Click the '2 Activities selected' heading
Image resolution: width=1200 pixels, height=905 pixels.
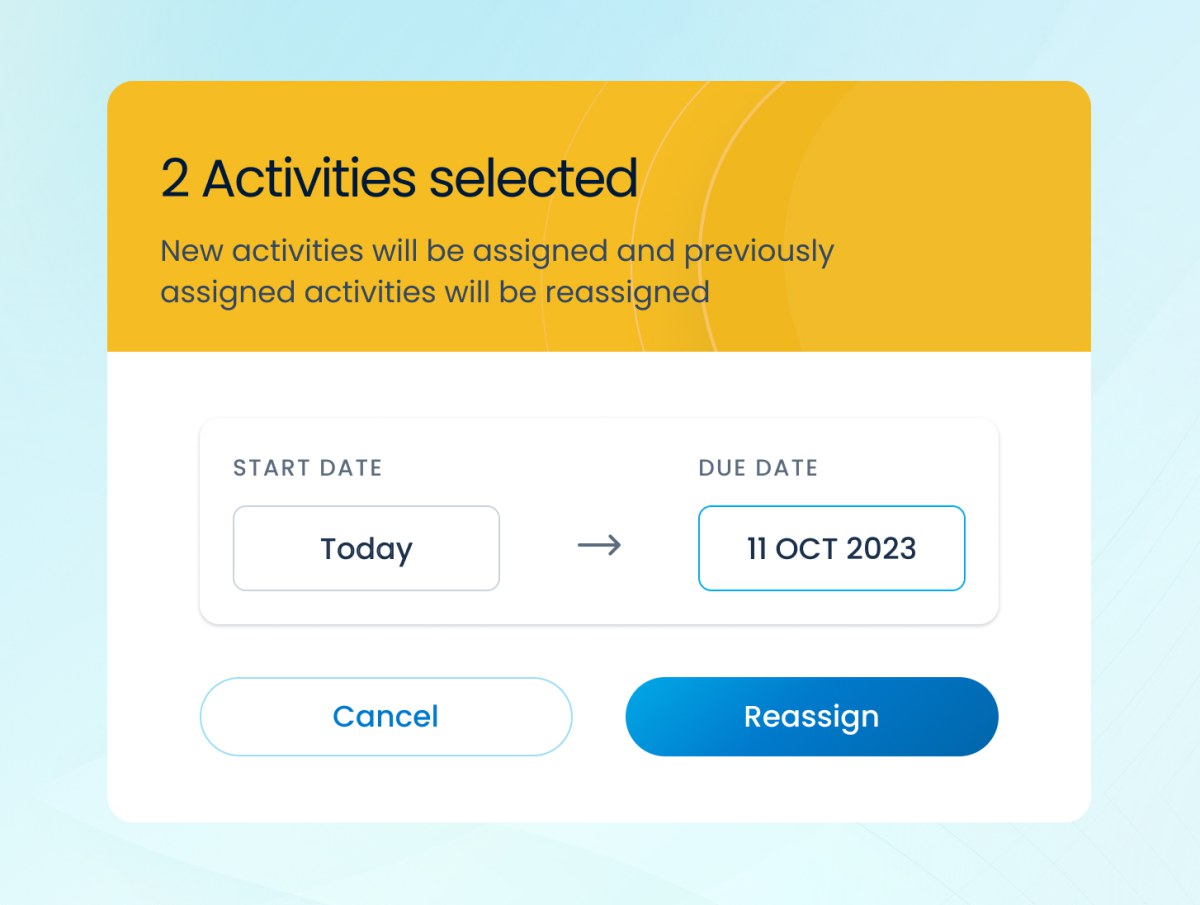(398, 177)
